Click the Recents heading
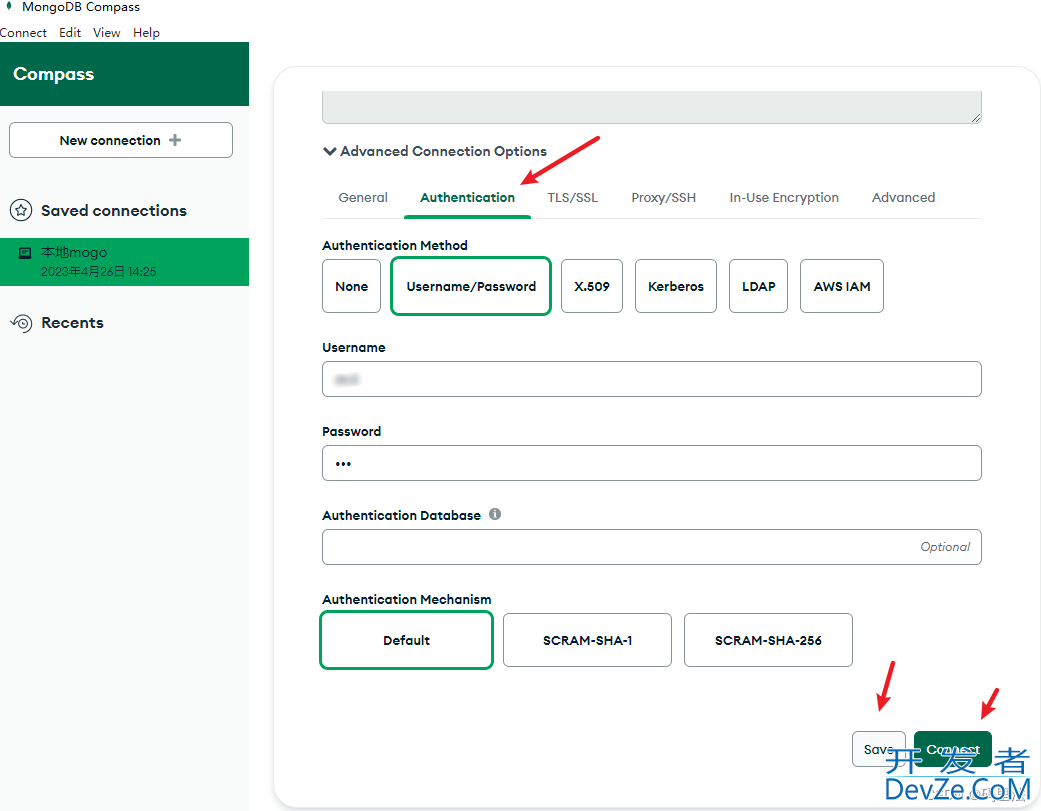Viewport: 1041px width, 811px height. [72, 323]
